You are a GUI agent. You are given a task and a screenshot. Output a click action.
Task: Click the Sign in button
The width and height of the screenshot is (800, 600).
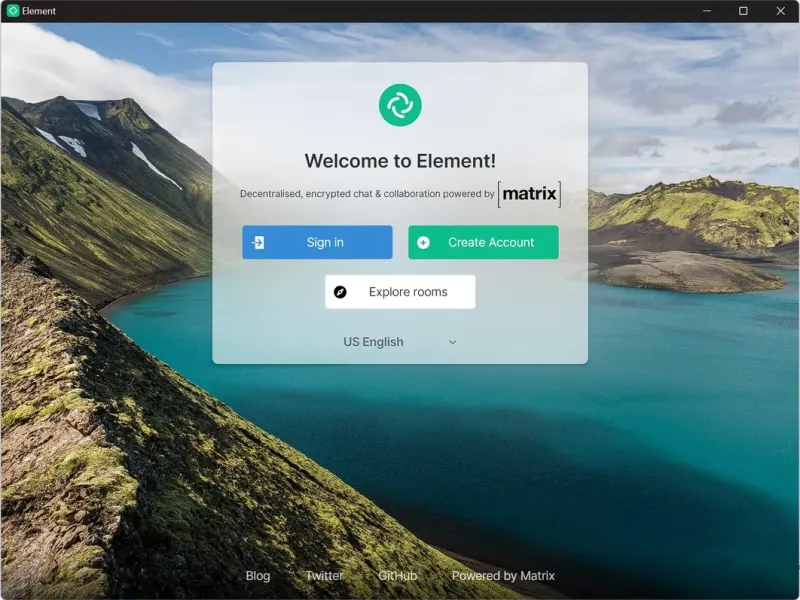pos(317,242)
